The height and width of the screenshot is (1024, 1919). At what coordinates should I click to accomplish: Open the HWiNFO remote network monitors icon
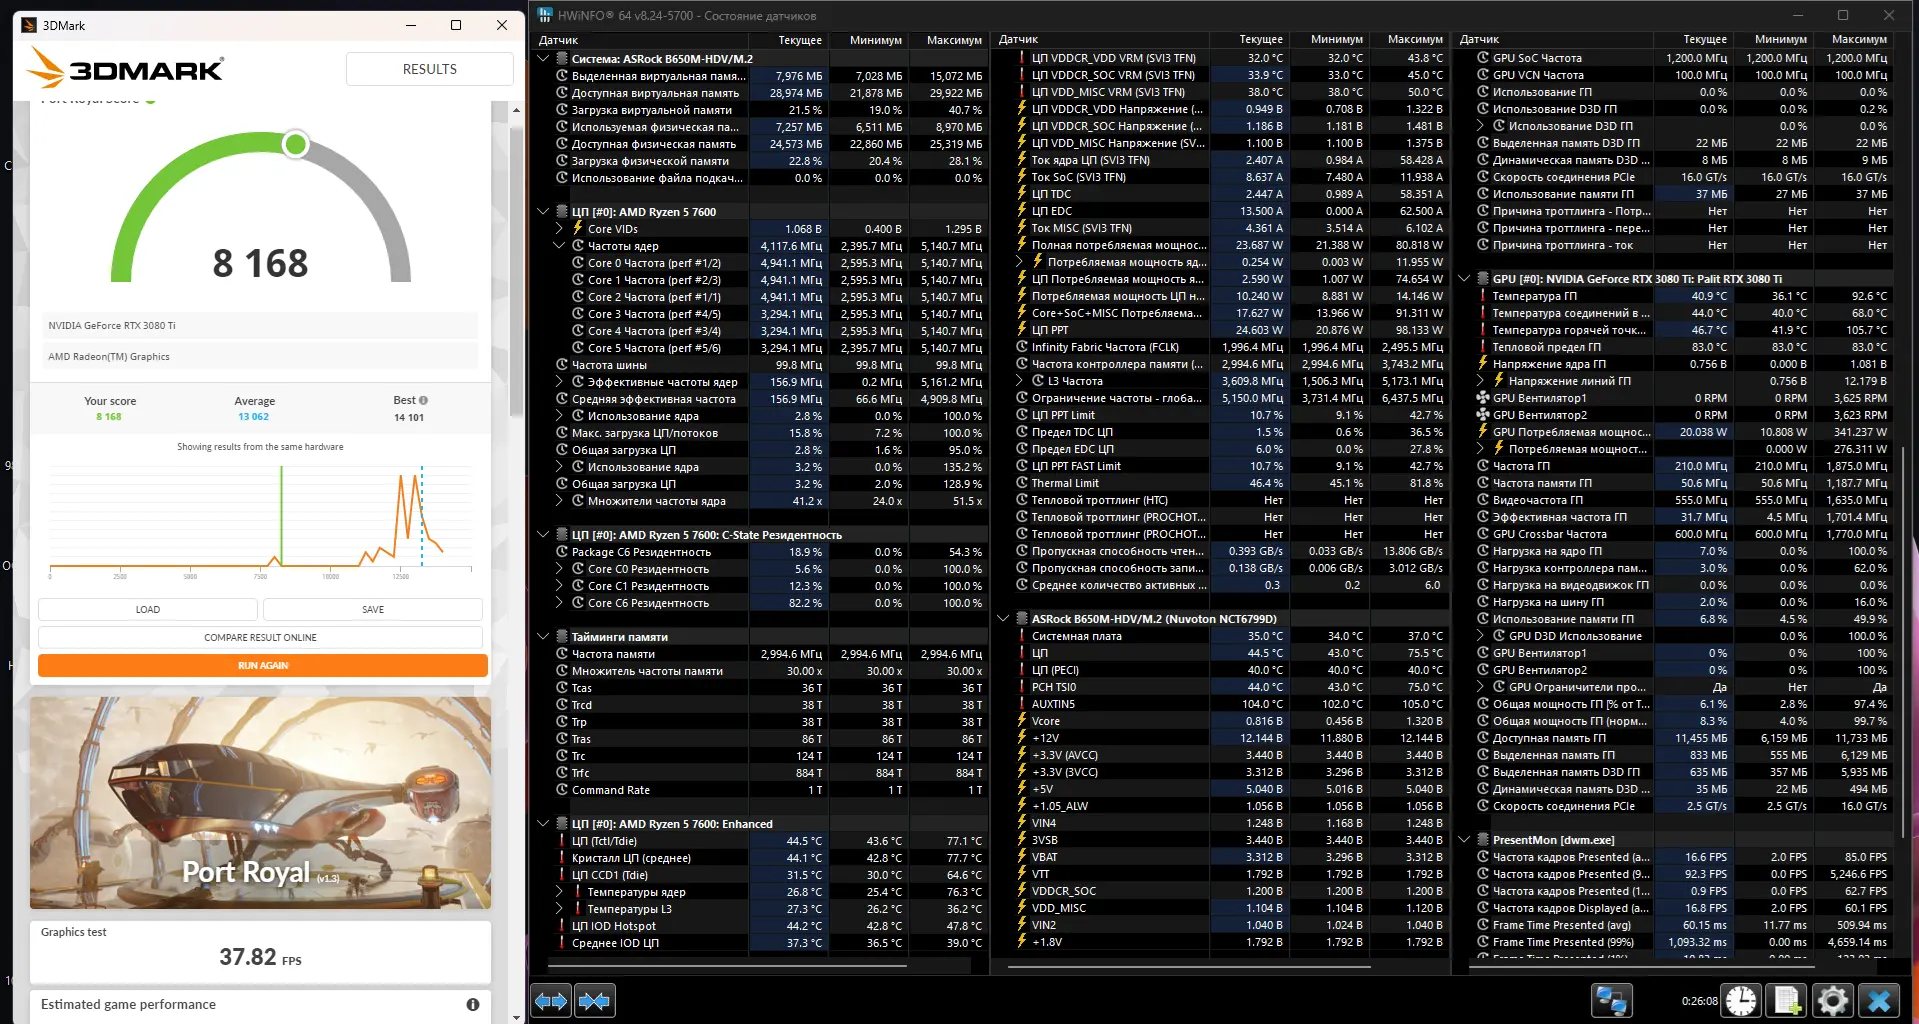pyautogui.click(x=1611, y=1000)
